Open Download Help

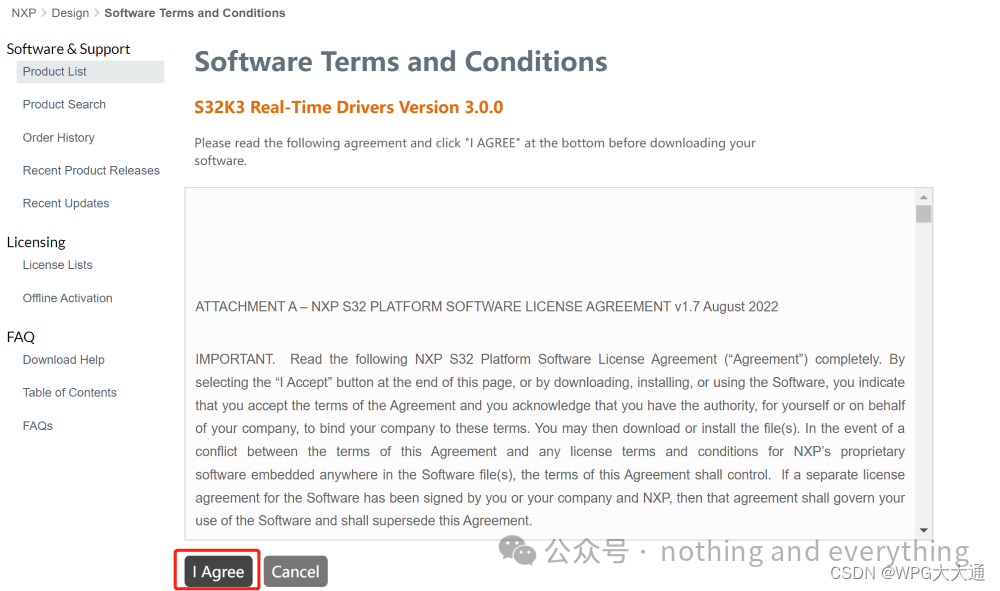[x=64, y=360]
